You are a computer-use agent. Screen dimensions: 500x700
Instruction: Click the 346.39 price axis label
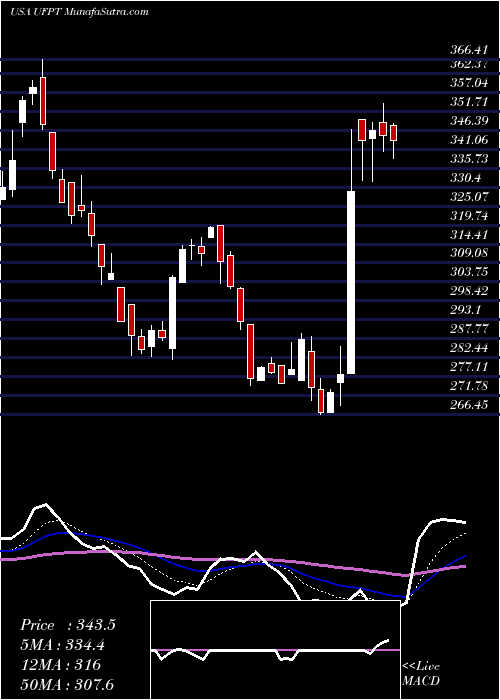pyautogui.click(x=469, y=121)
